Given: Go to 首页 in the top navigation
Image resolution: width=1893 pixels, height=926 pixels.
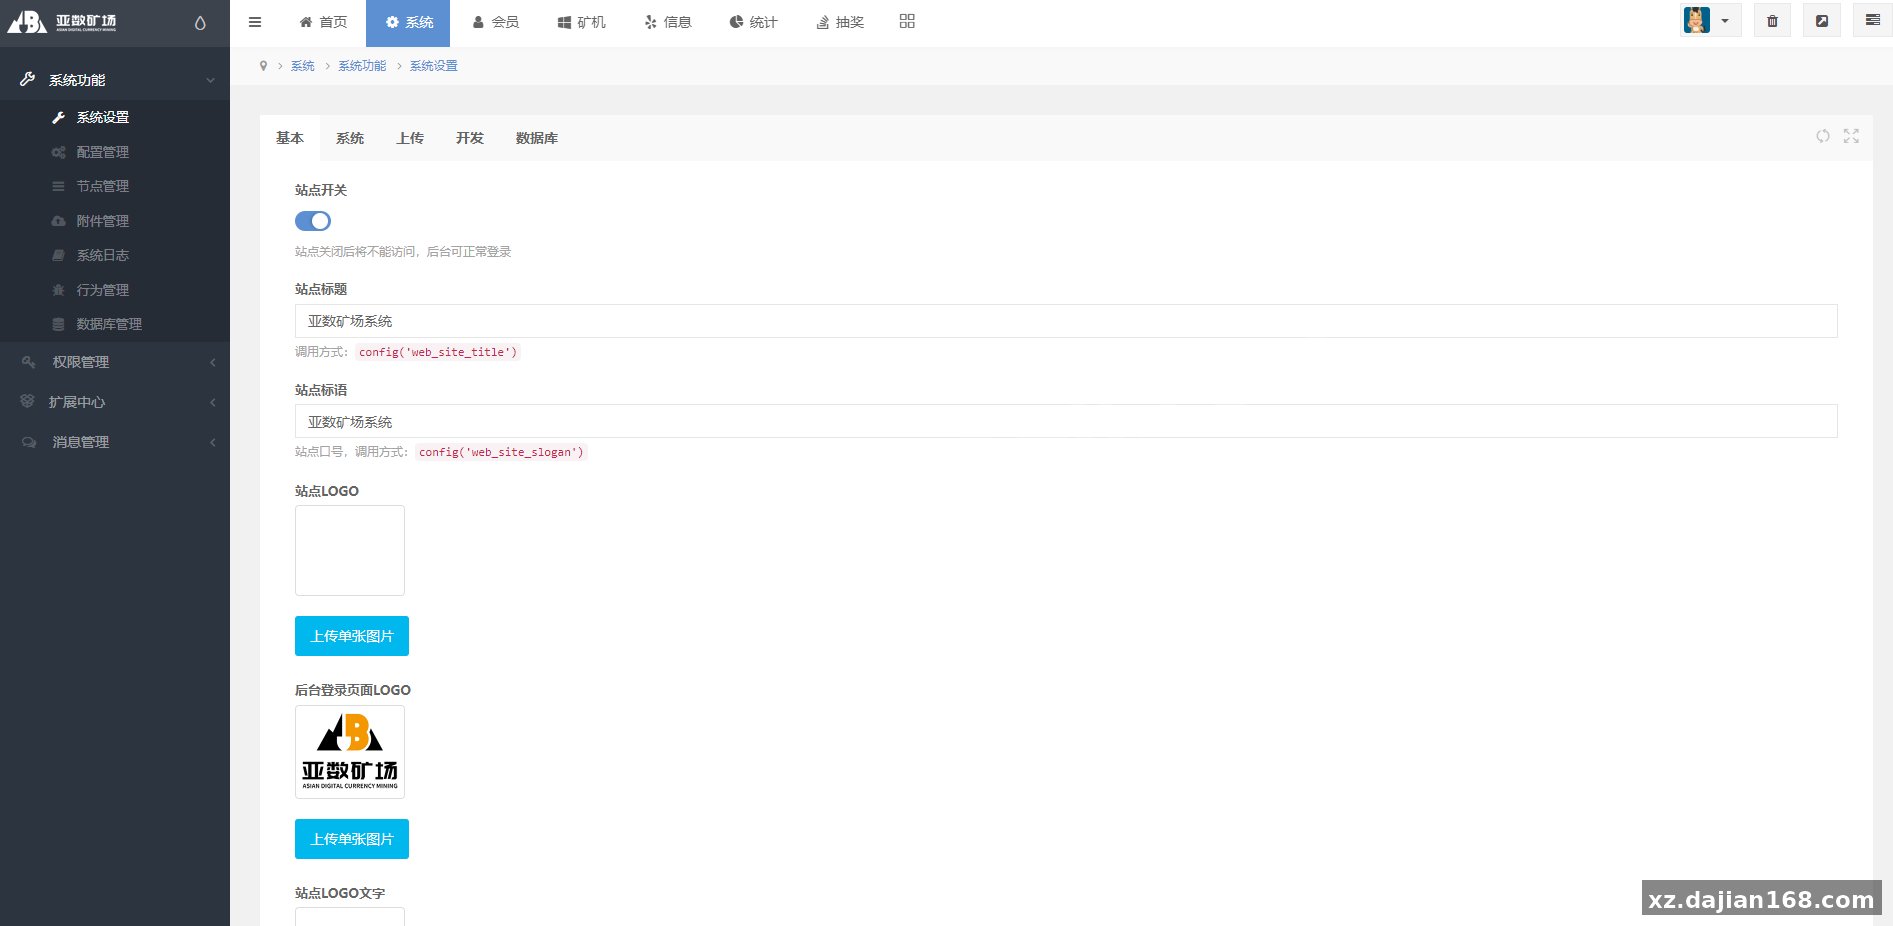Looking at the screenshot, I should (x=323, y=22).
